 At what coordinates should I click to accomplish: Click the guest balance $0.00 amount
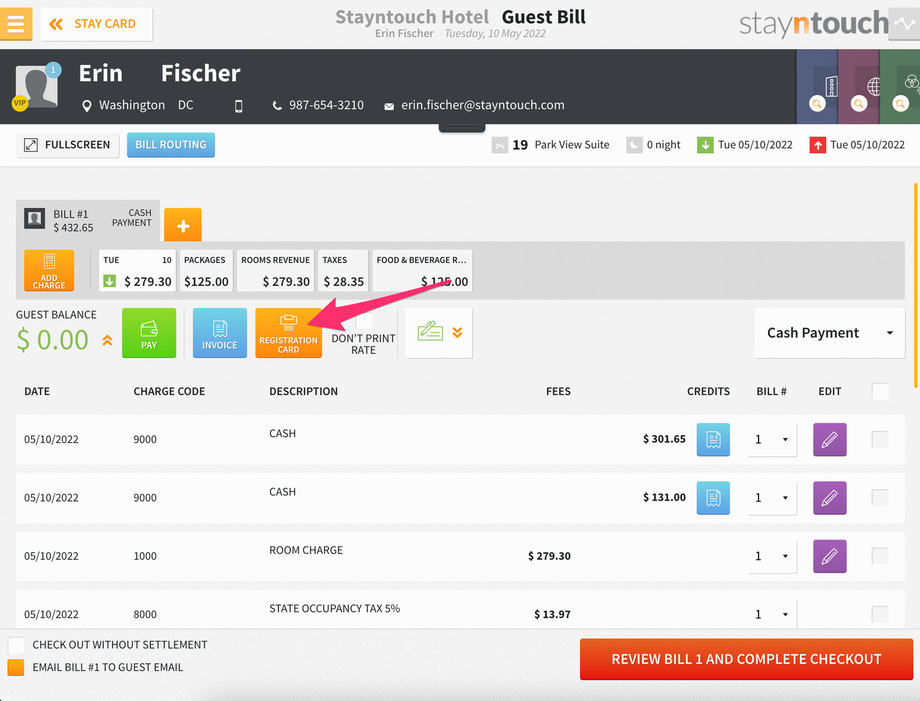53,340
